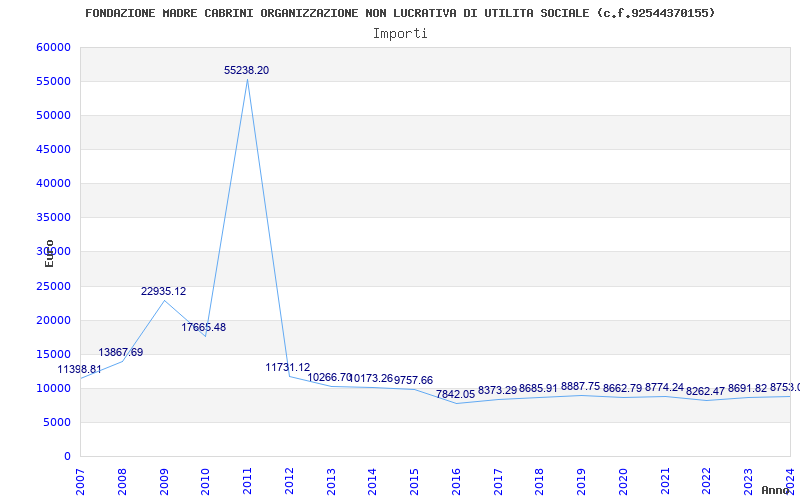Click the x-axis year 2012
Image resolution: width=800 pixels, height=500 pixels.
(x=289, y=482)
